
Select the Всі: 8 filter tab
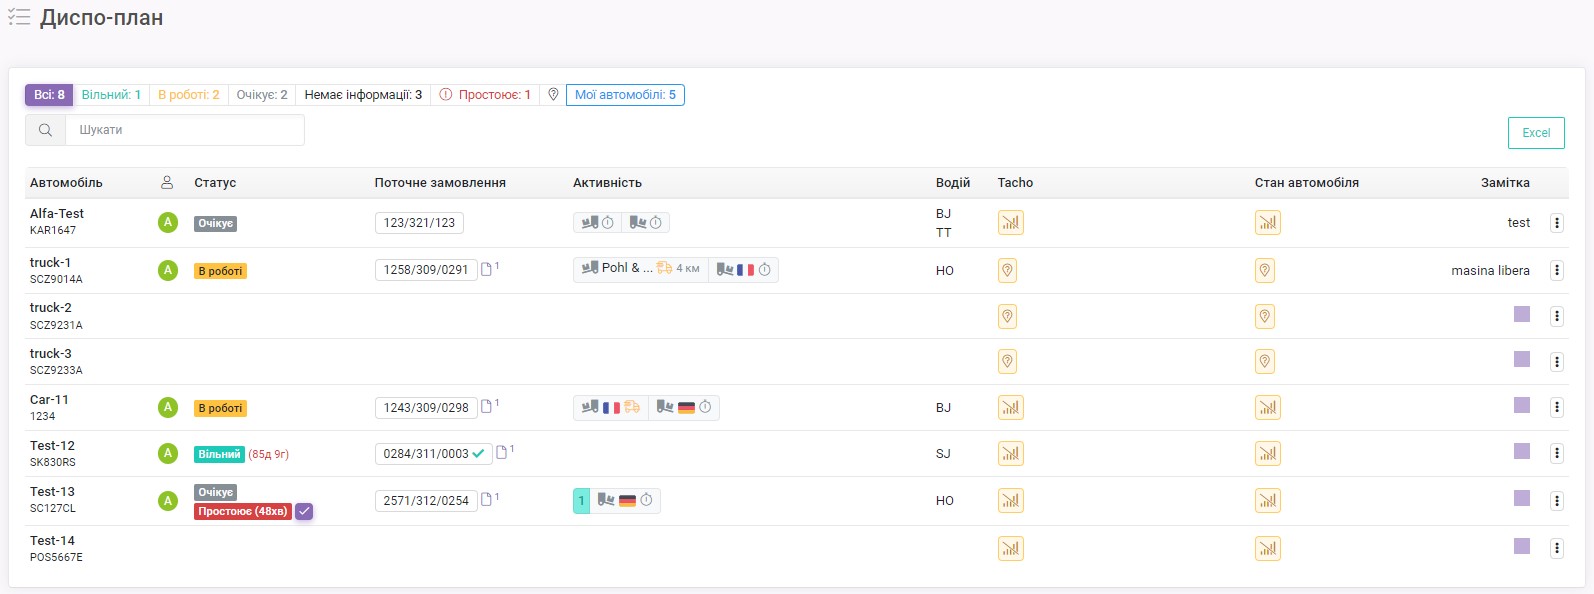coord(49,95)
